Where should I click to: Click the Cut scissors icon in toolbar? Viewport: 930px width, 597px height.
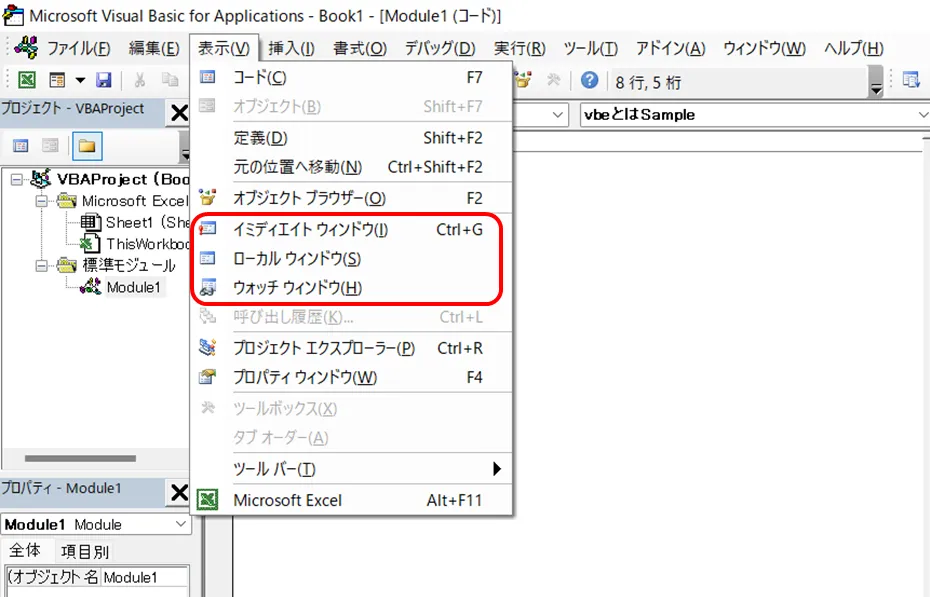click(x=140, y=80)
